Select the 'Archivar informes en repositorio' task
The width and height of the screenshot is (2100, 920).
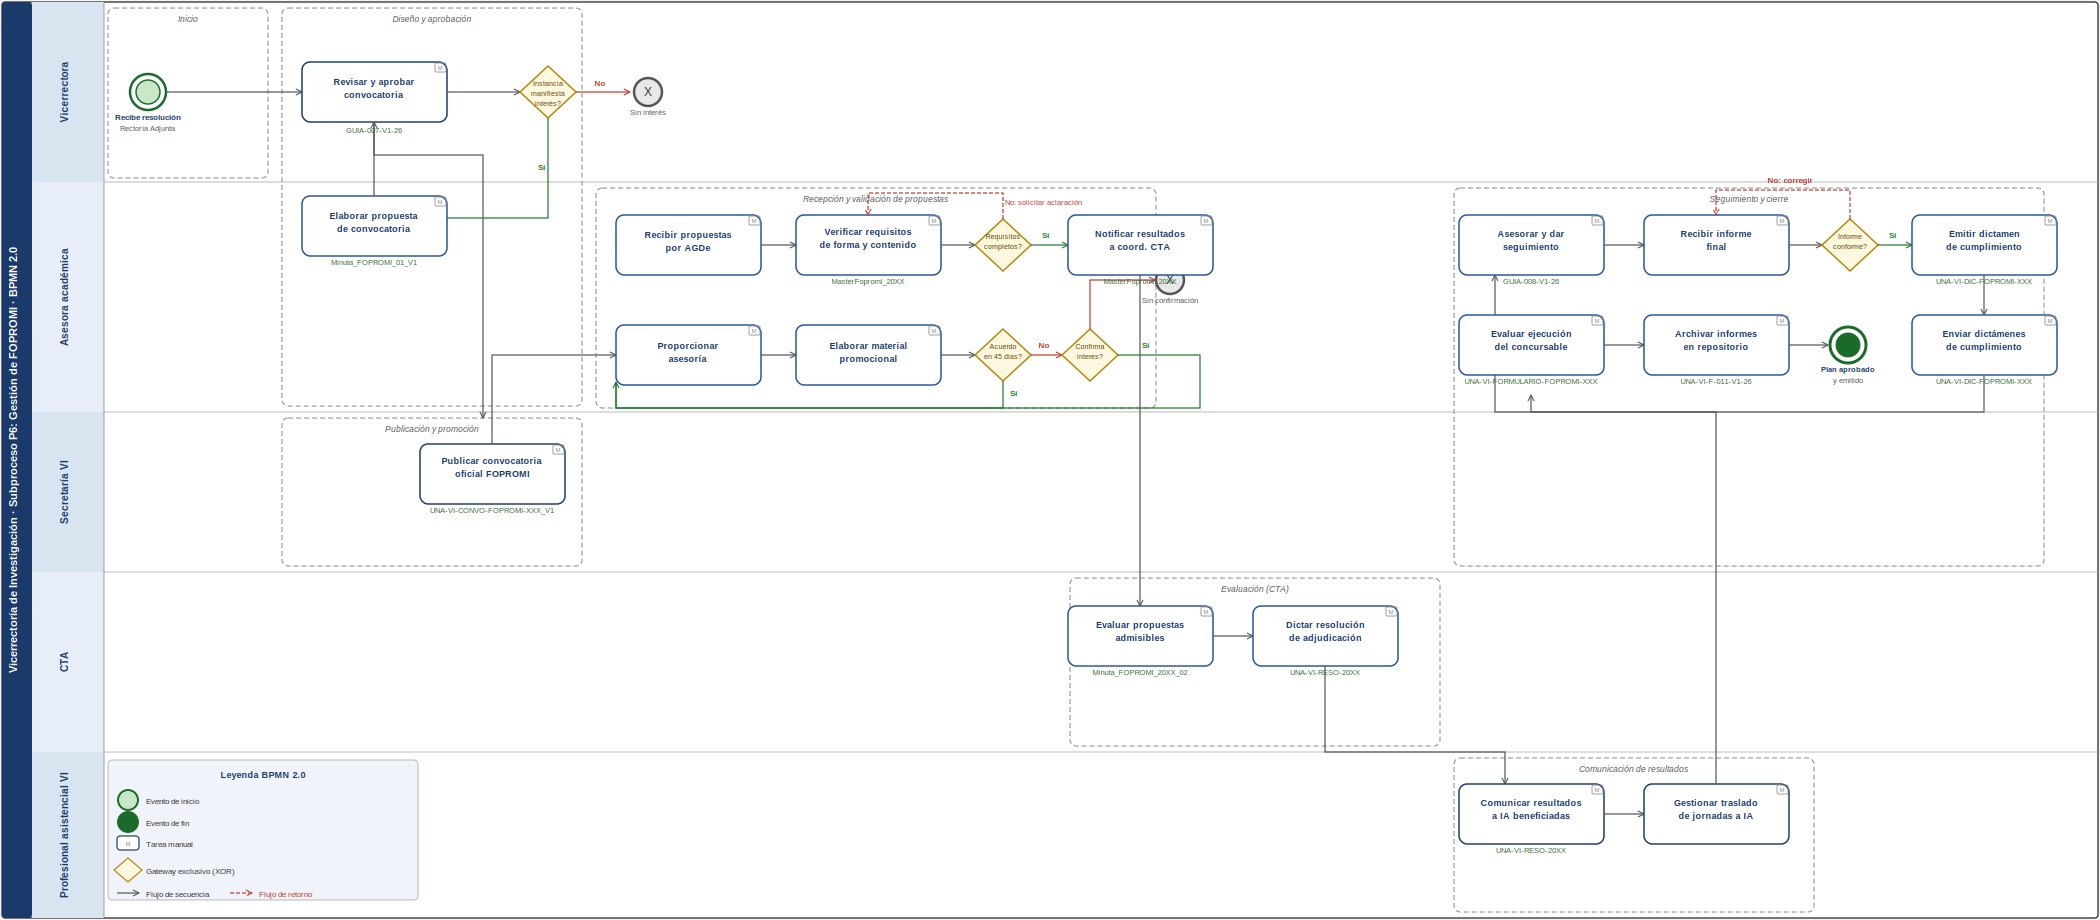point(1716,345)
